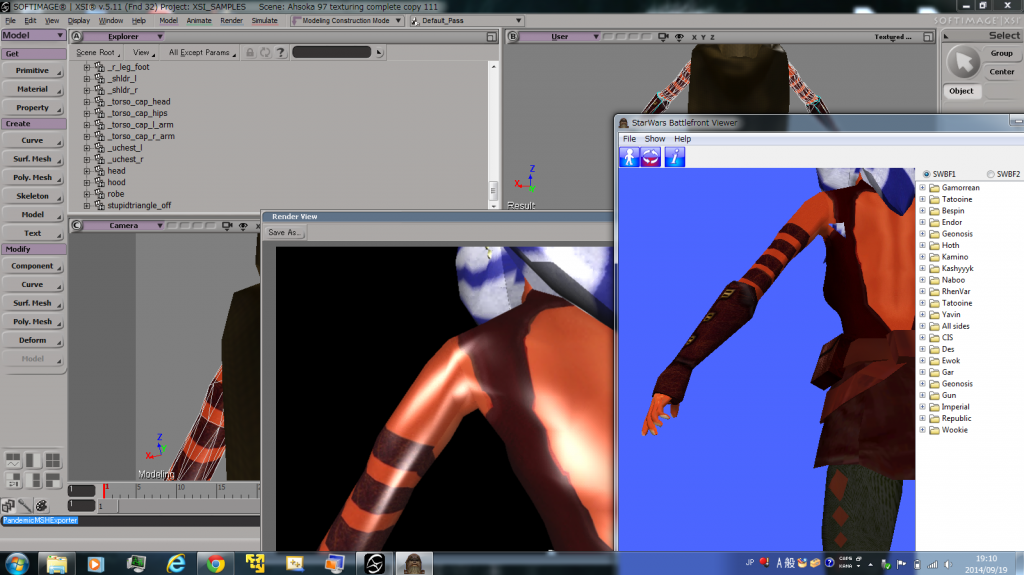Viewport: 1024px width, 575px height.
Task: Expand the Kashyyyk folder in viewer tree
Action: point(922,269)
